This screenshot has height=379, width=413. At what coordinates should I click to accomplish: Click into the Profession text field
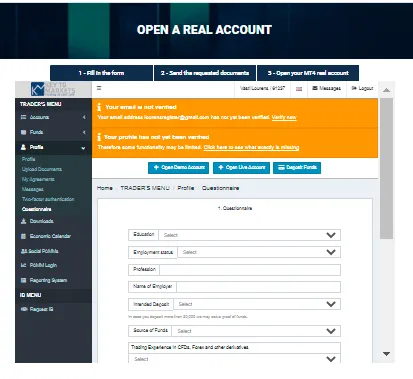point(250,270)
